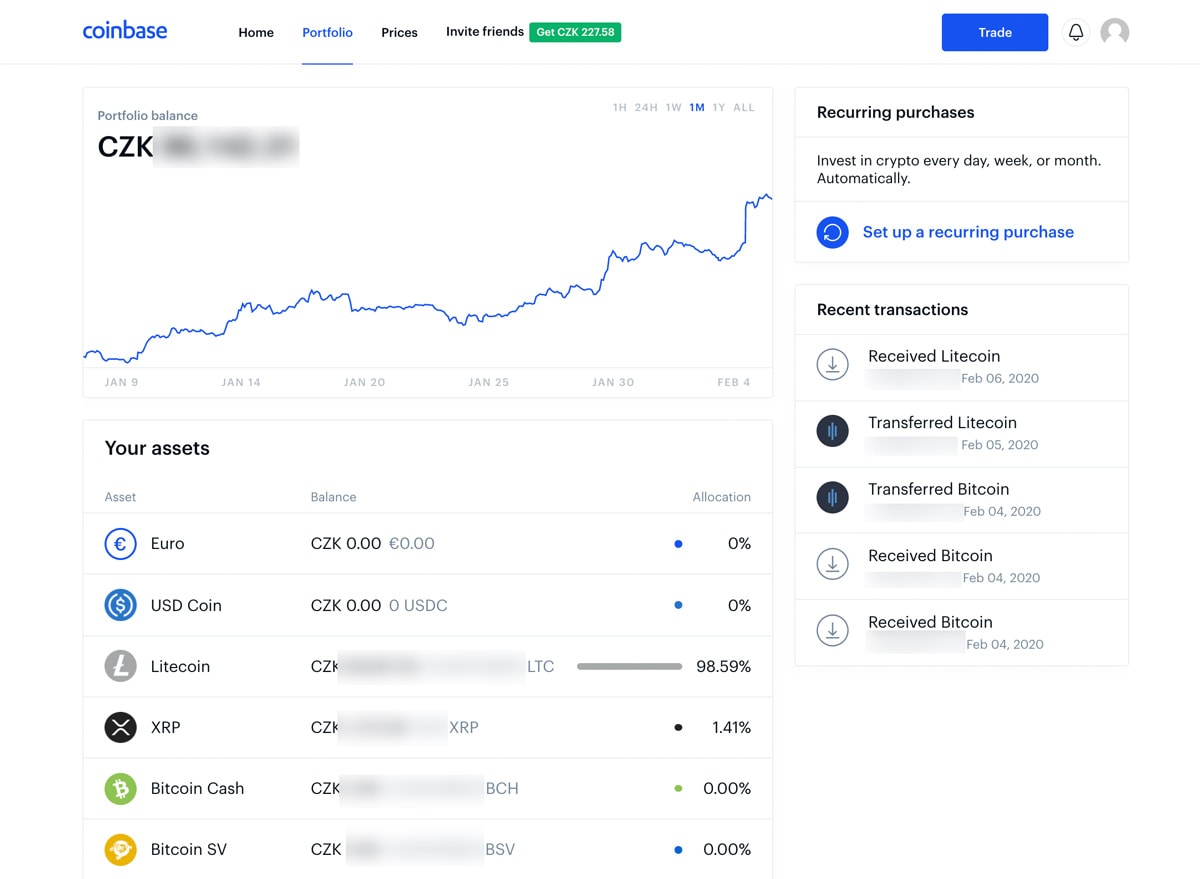Select the 1M chart range
This screenshot has width=1200, height=879.
[x=697, y=108]
